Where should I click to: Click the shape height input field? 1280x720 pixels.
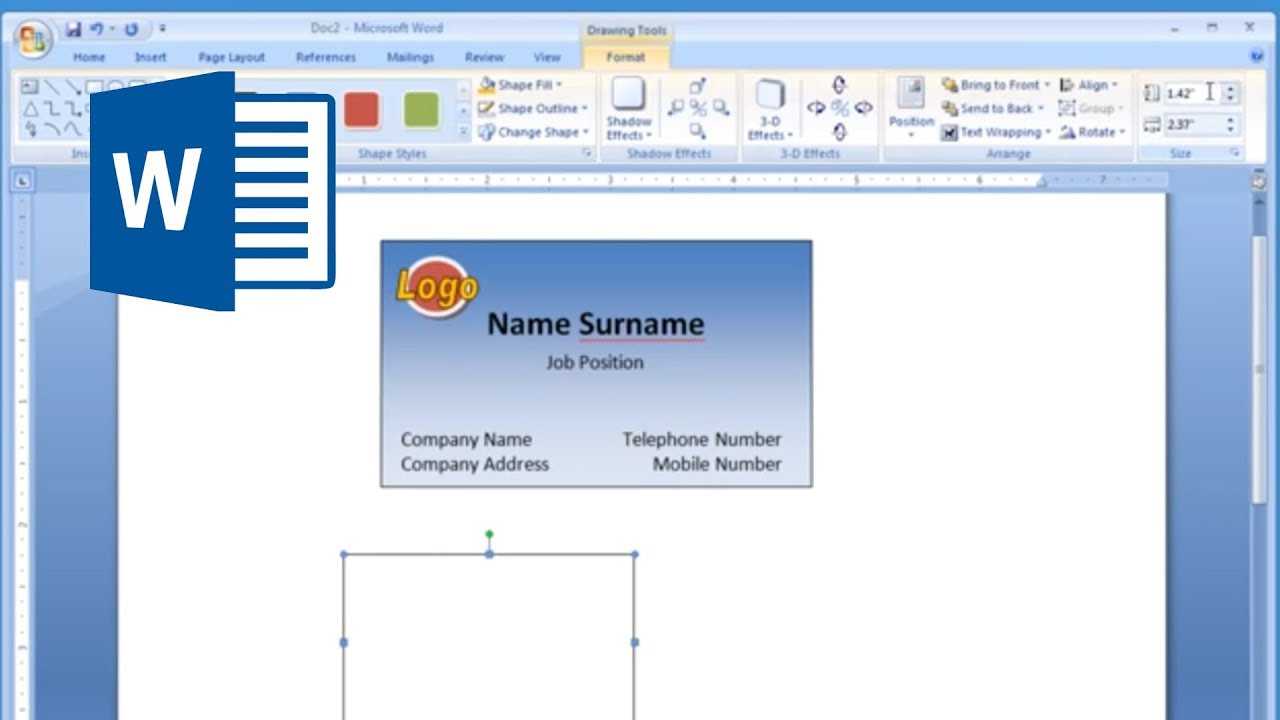(x=1192, y=93)
